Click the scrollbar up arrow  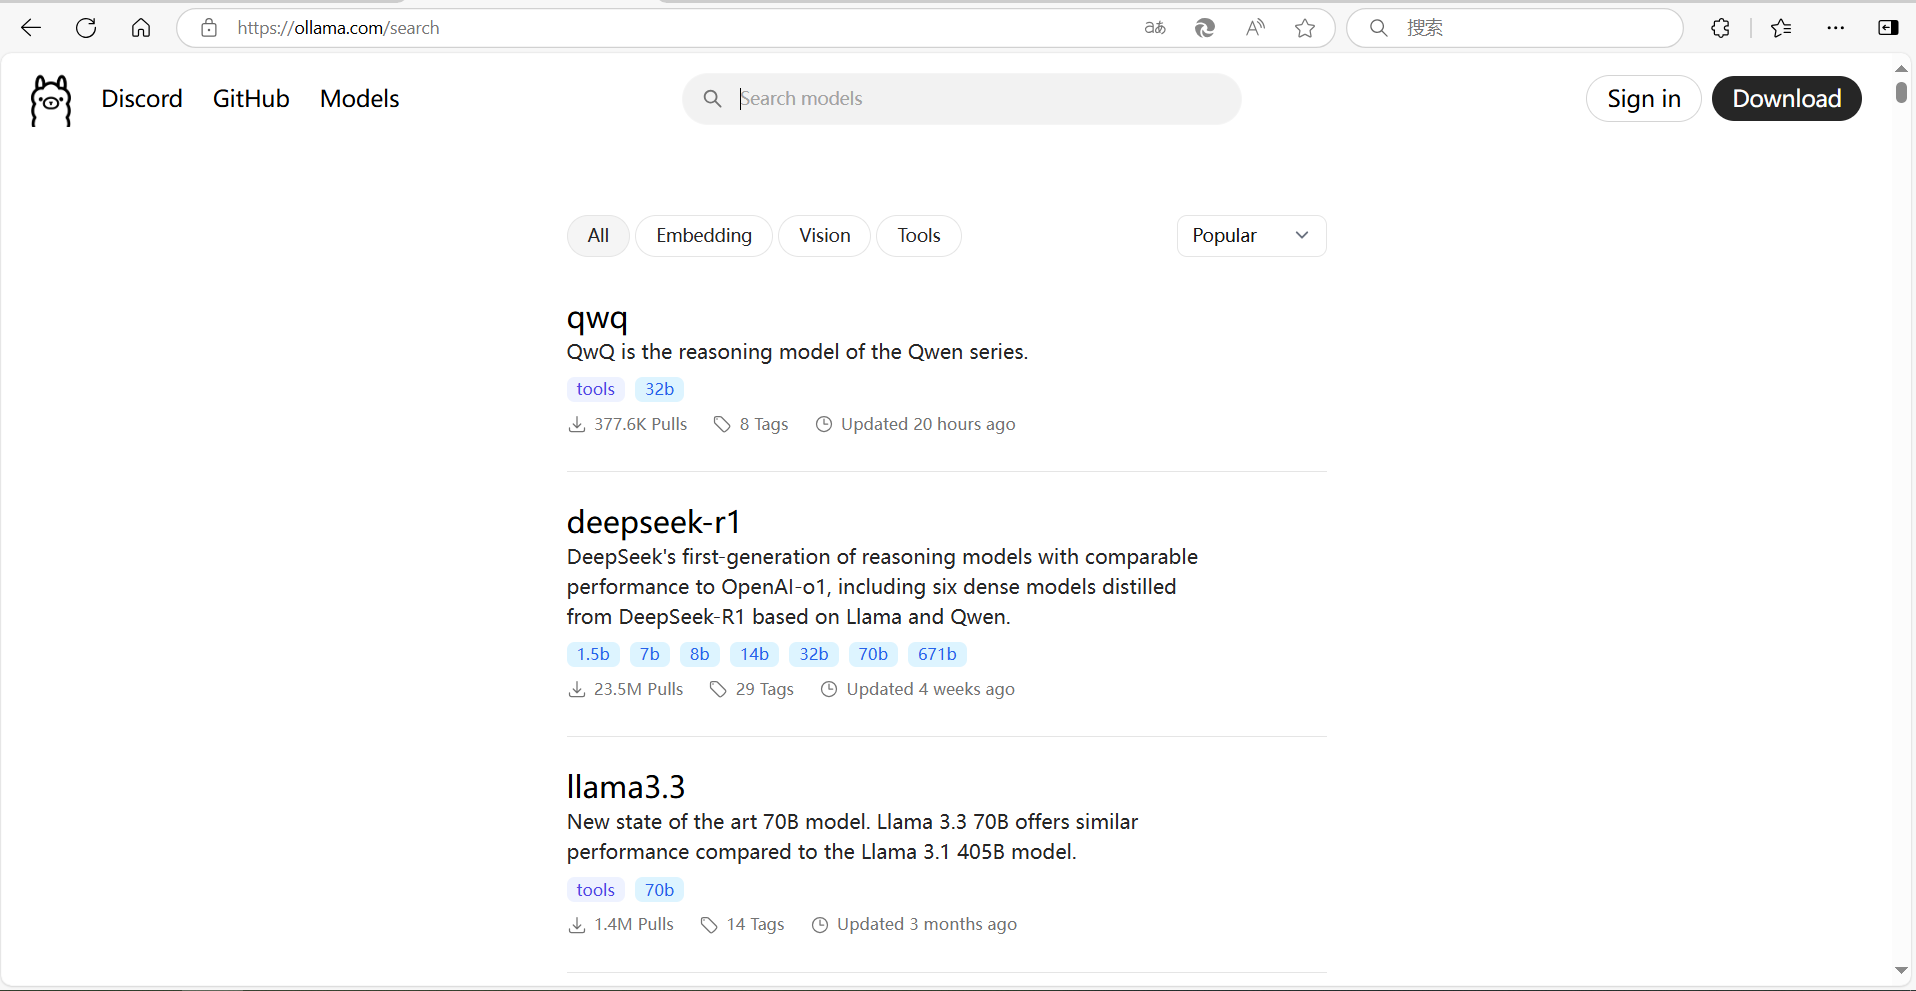pyautogui.click(x=1901, y=68)
